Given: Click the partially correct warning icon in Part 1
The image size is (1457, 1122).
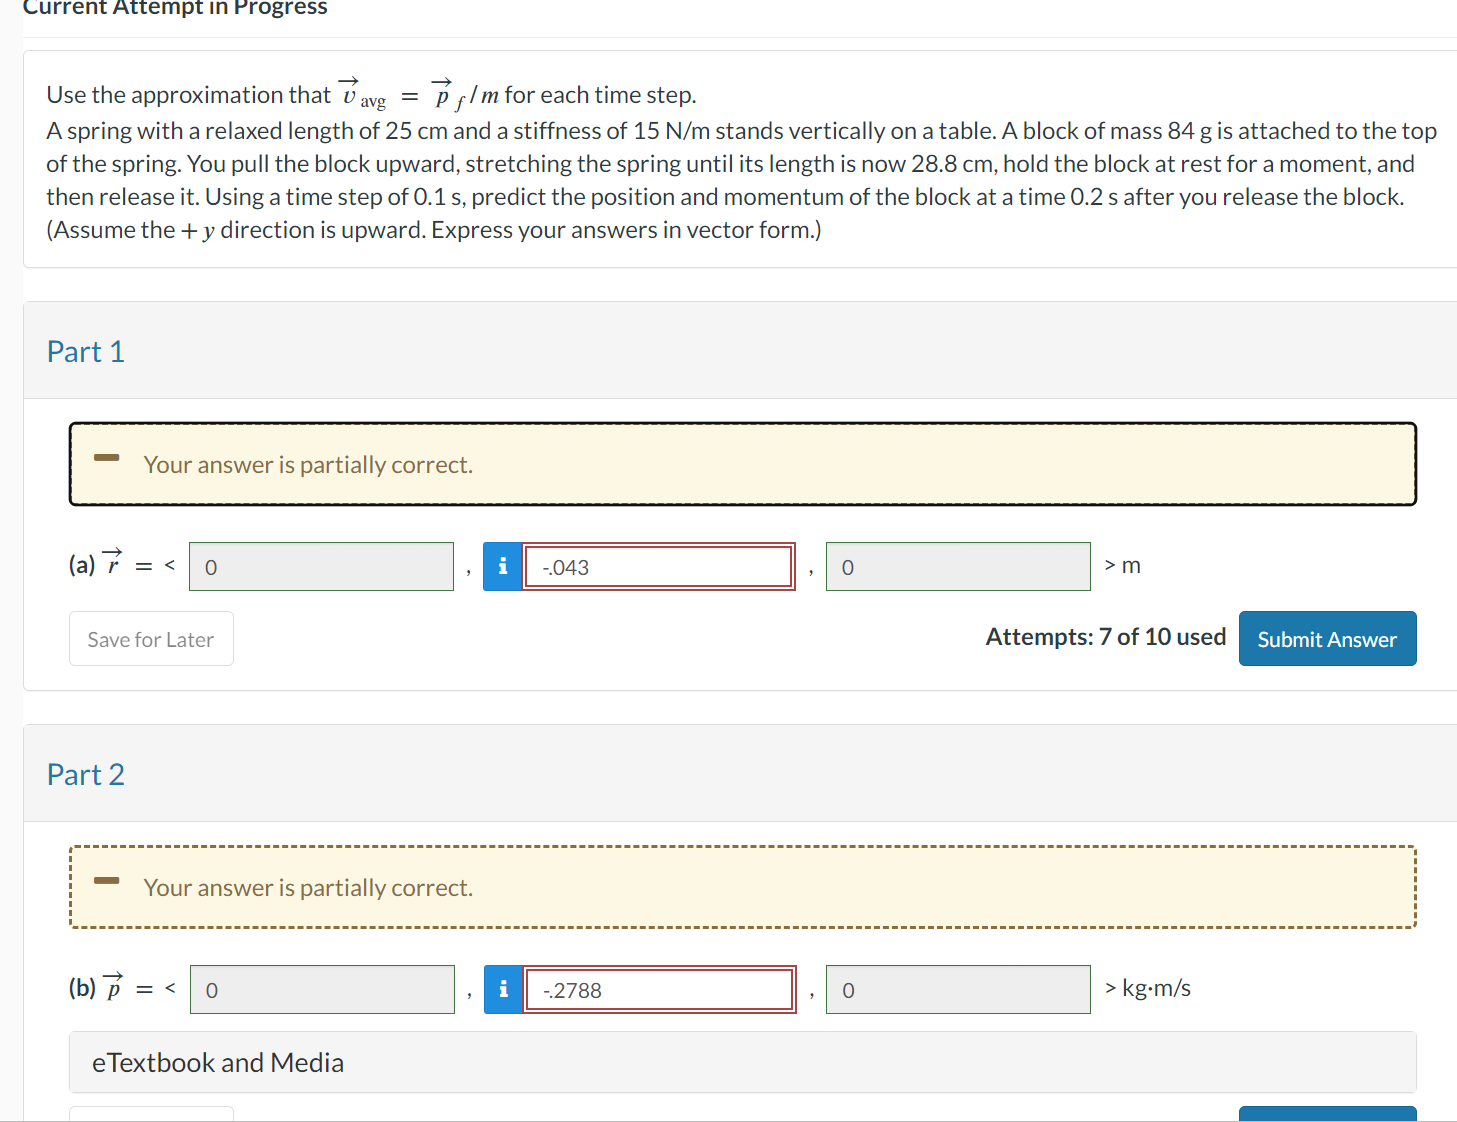Looking at the screenshot, I should point(107,456).
